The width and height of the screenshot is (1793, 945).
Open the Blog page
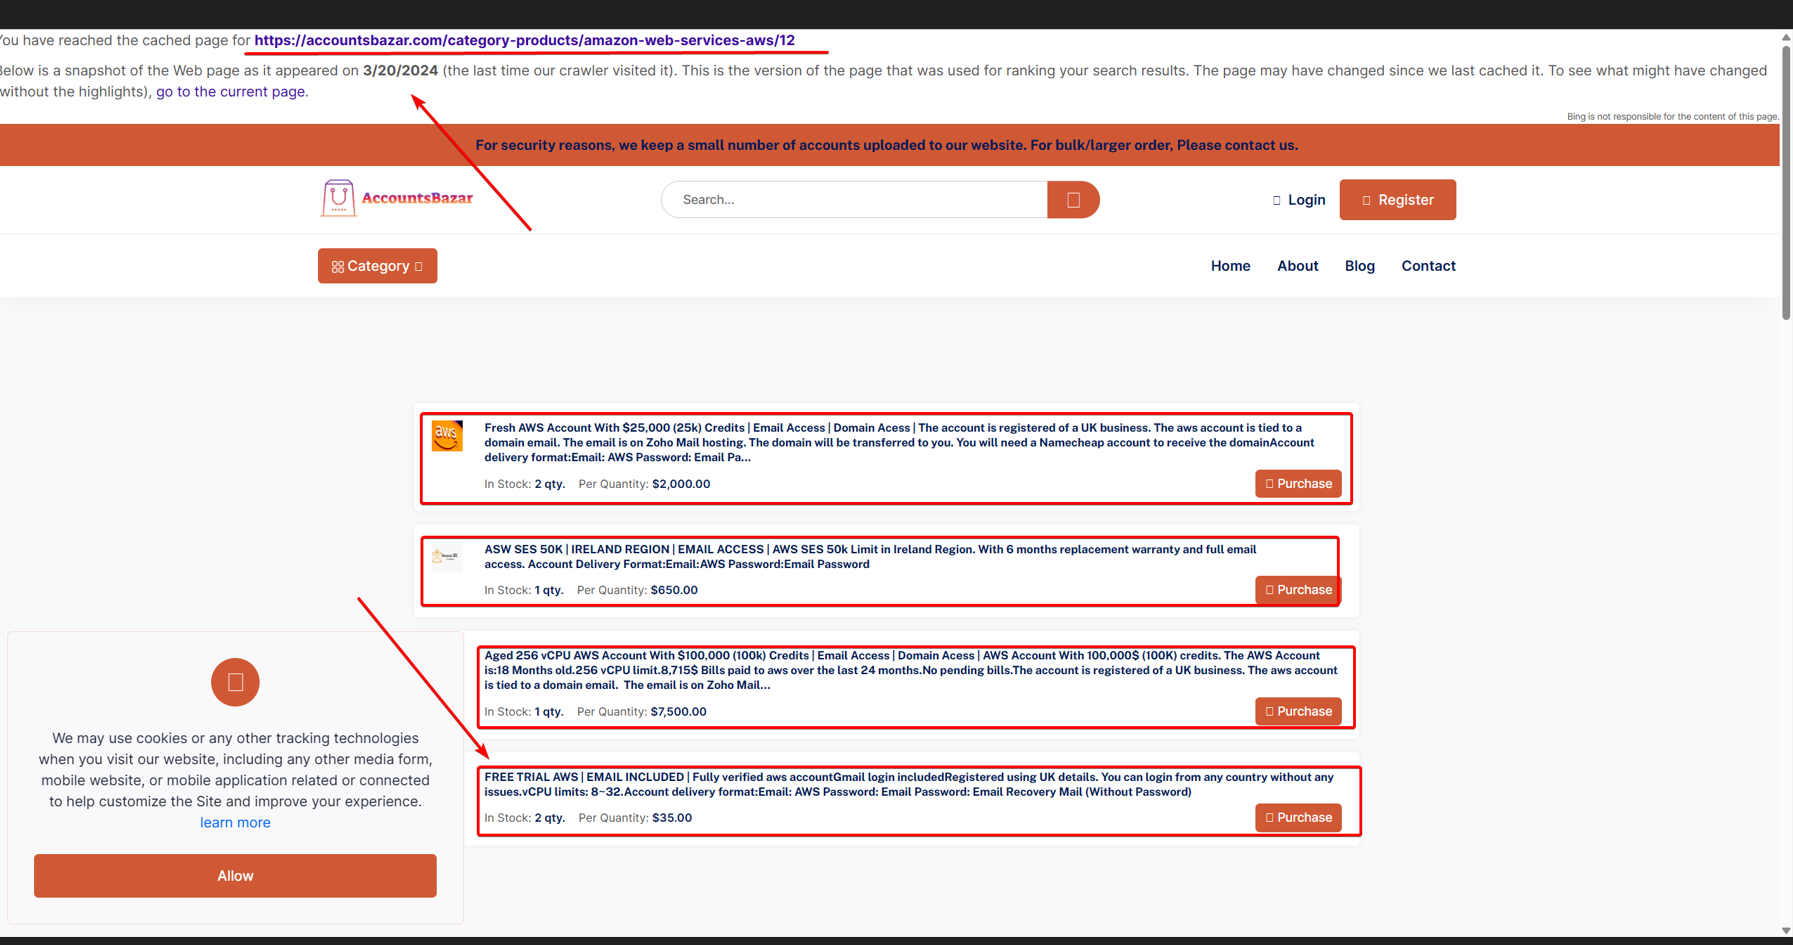pyautogui.click(x=1360, y=266)
